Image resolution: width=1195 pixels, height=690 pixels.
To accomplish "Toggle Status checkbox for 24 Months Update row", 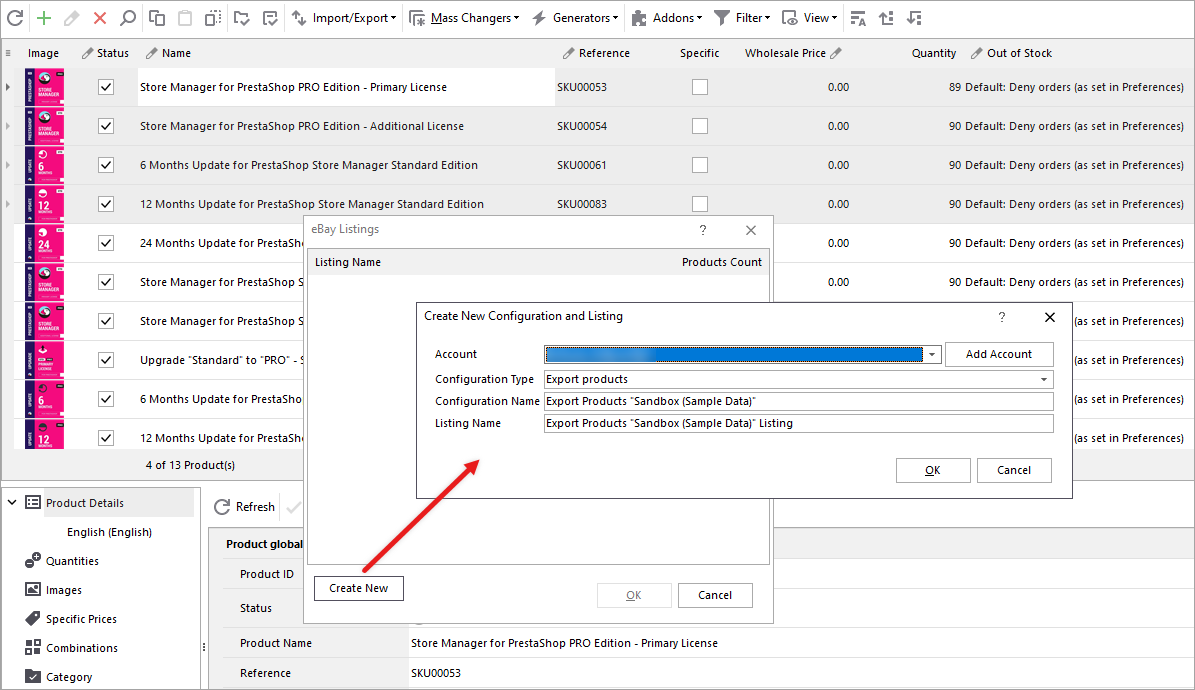I will pyautogui.click(x=106, y=242).
